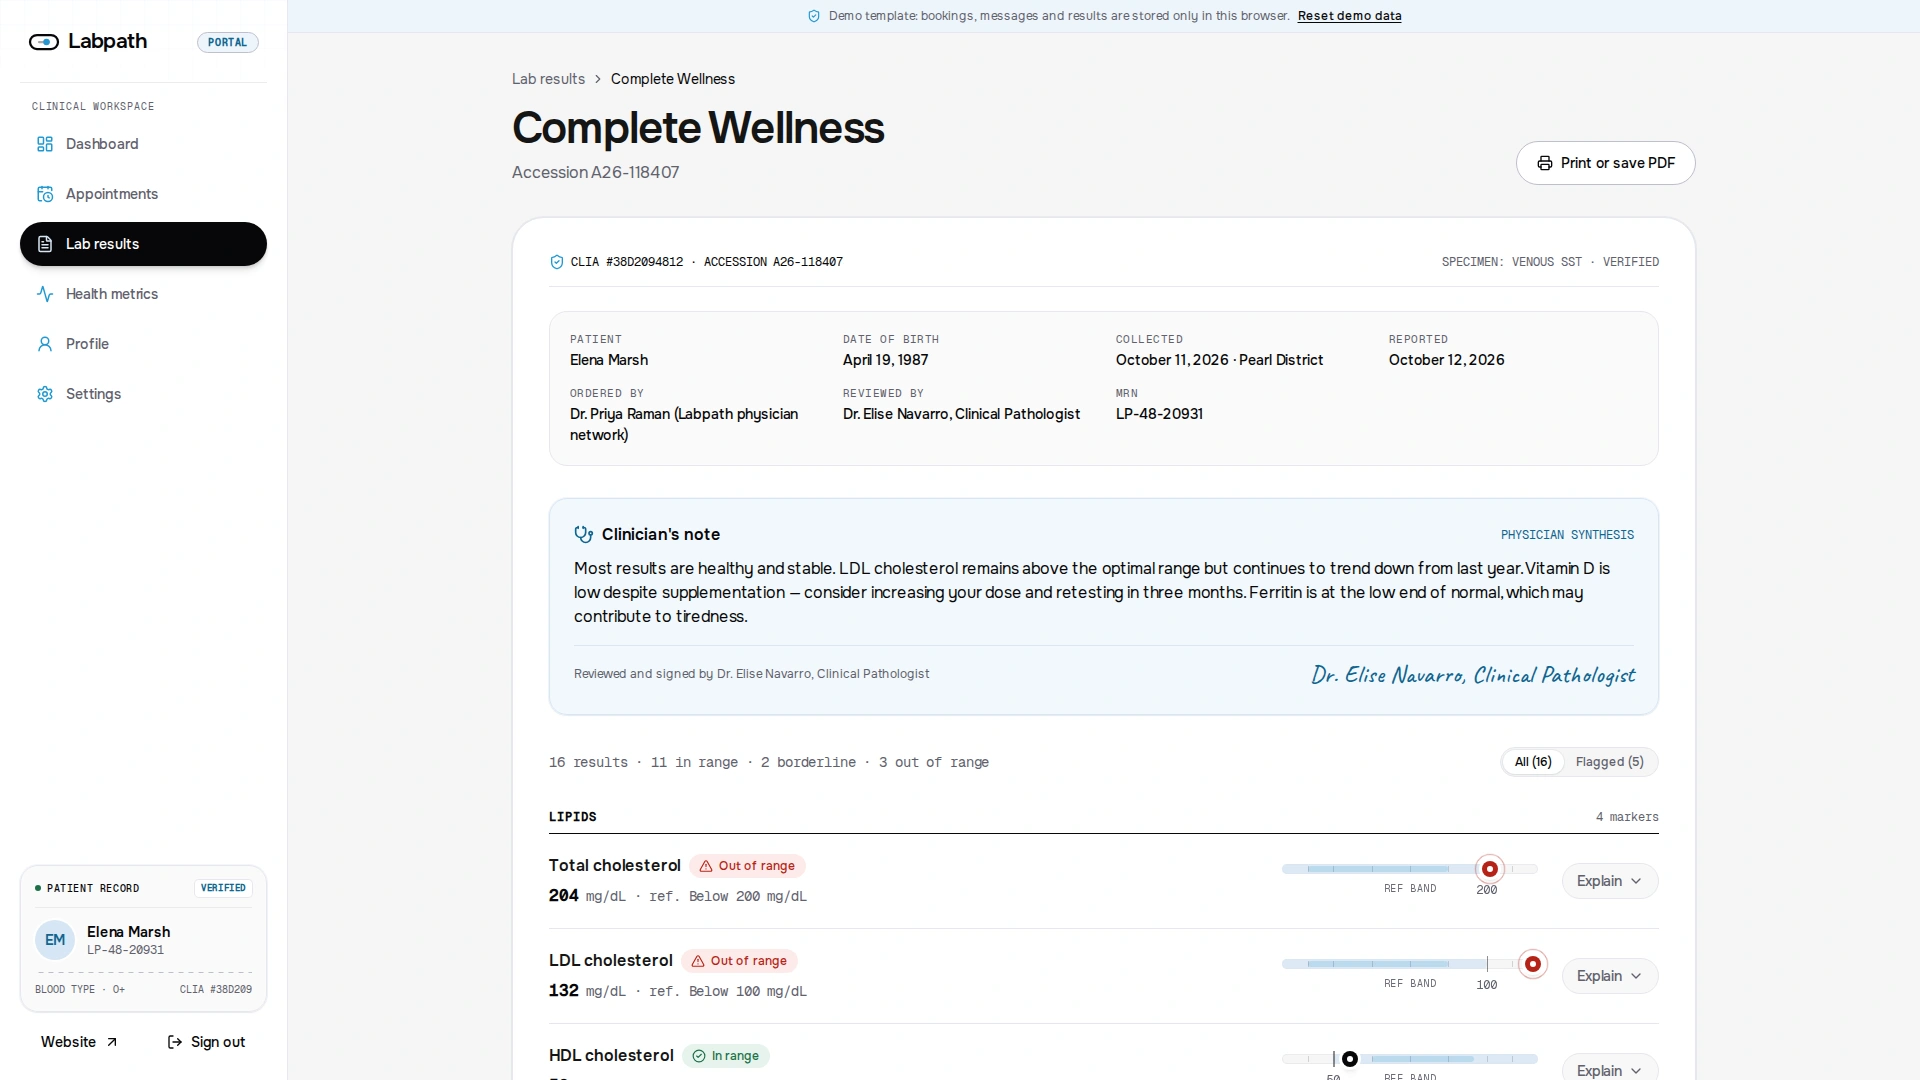Open Dashboard in the sidebar
Screen dimensions: 1920x1080
143,144
